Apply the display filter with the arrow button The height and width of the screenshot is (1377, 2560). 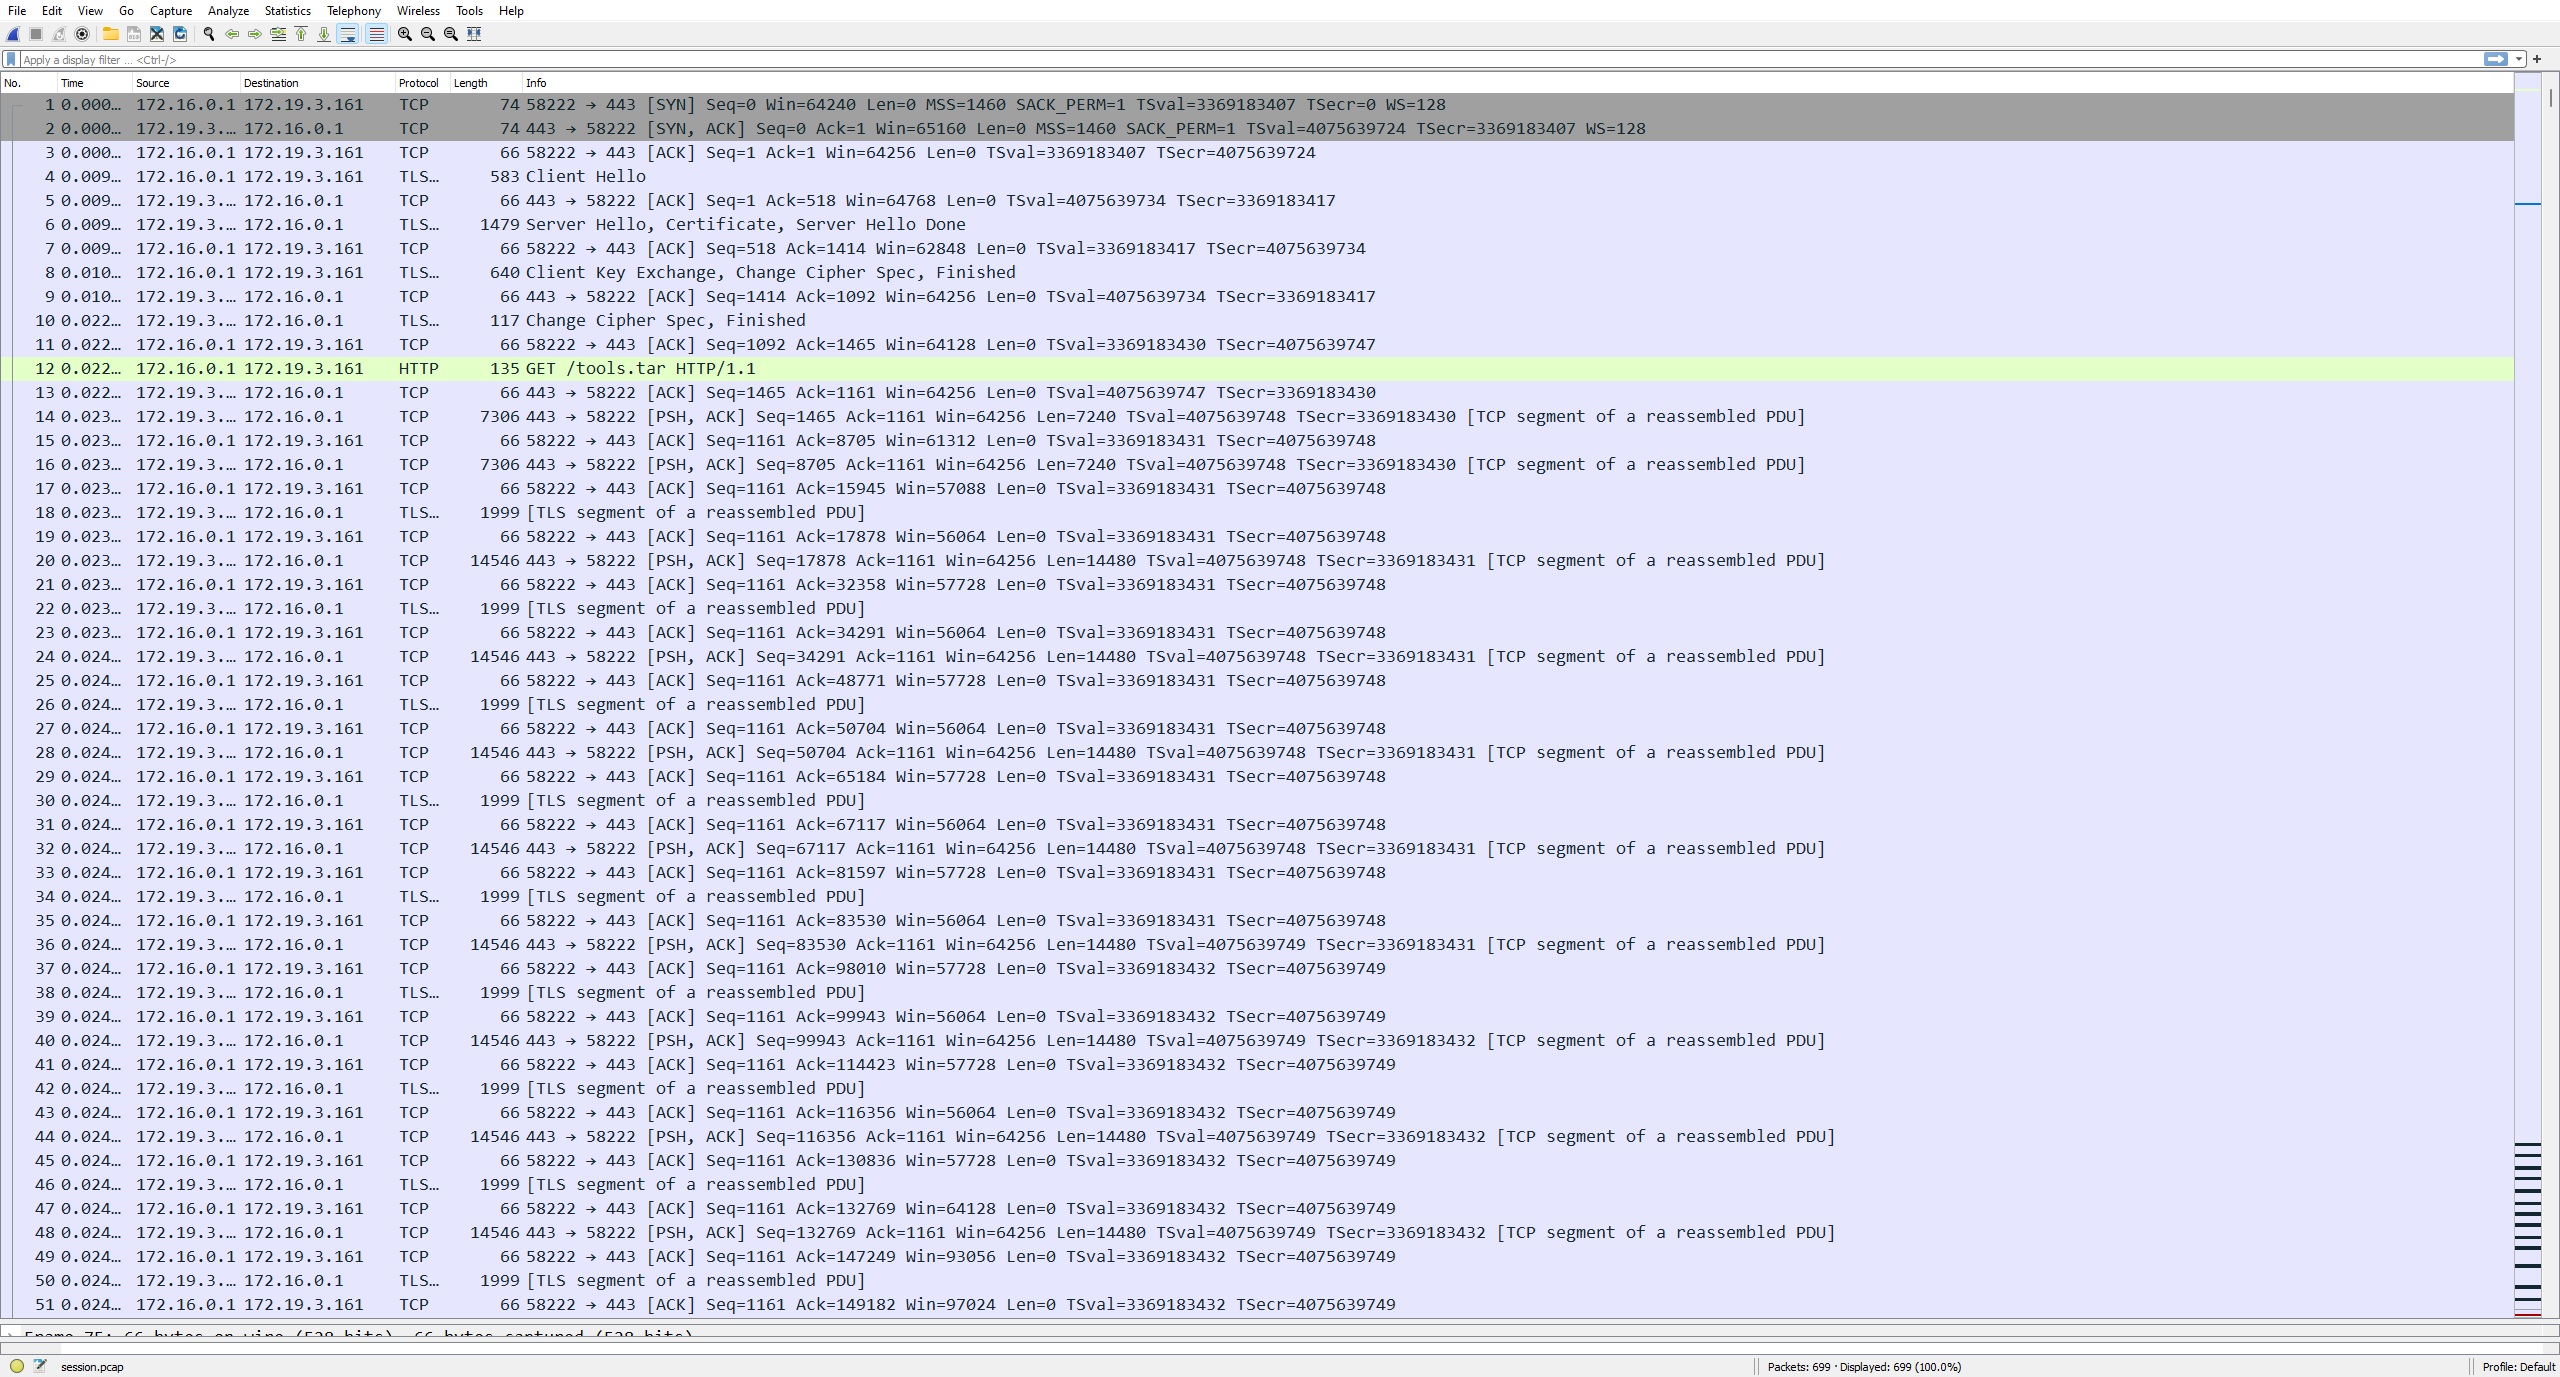(2496, 59)
